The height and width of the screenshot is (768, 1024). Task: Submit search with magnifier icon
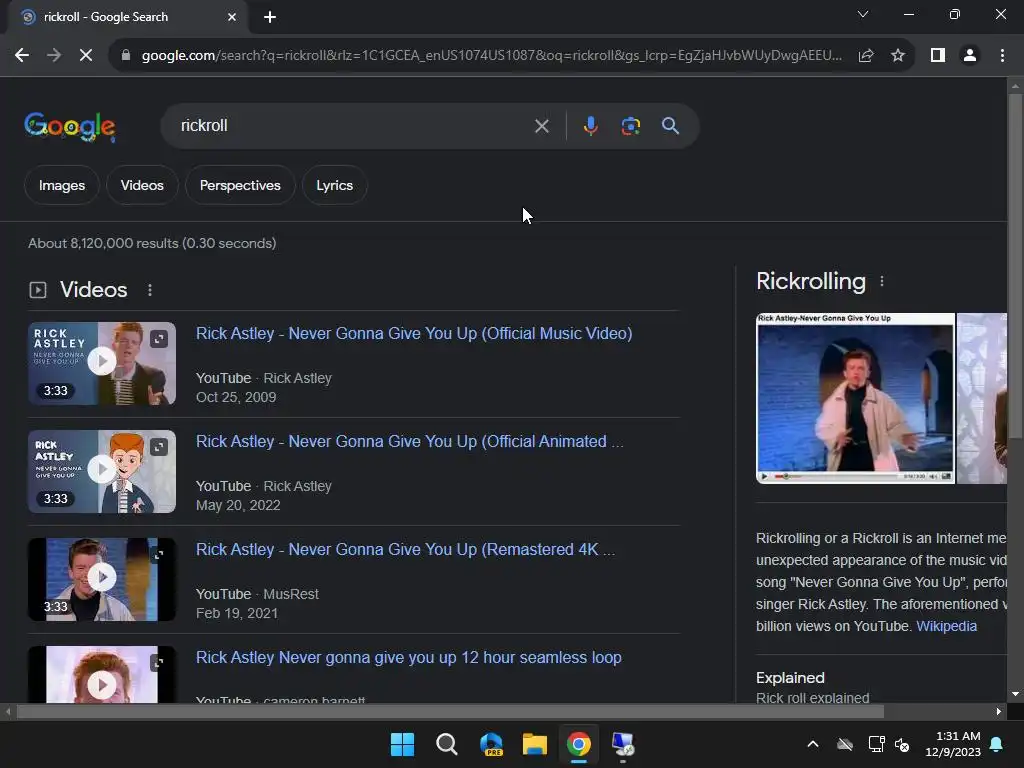tap(670, 125)
